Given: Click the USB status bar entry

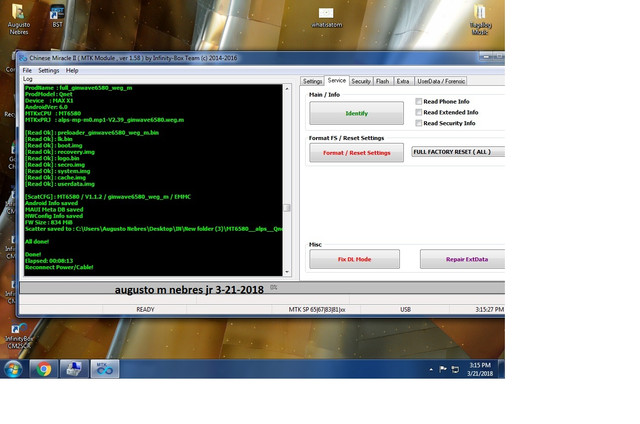Looking at the screenshot, I should click(405, 309).
